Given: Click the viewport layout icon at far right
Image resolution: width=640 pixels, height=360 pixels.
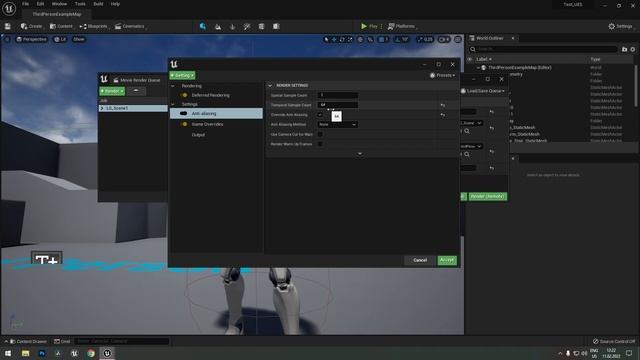Looking at the screenshot, I should tap(458, 40).
